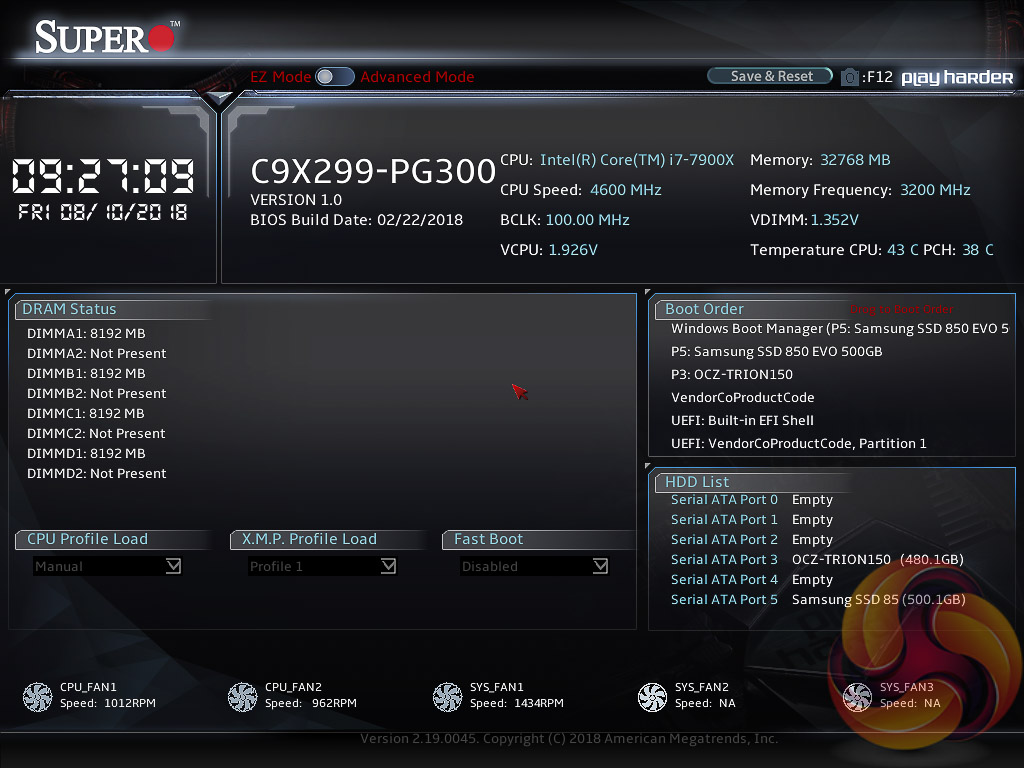Click DIMMB2: Not Present entry
The width and height of the screenshot is (1024, 768).
click(97, 393)
